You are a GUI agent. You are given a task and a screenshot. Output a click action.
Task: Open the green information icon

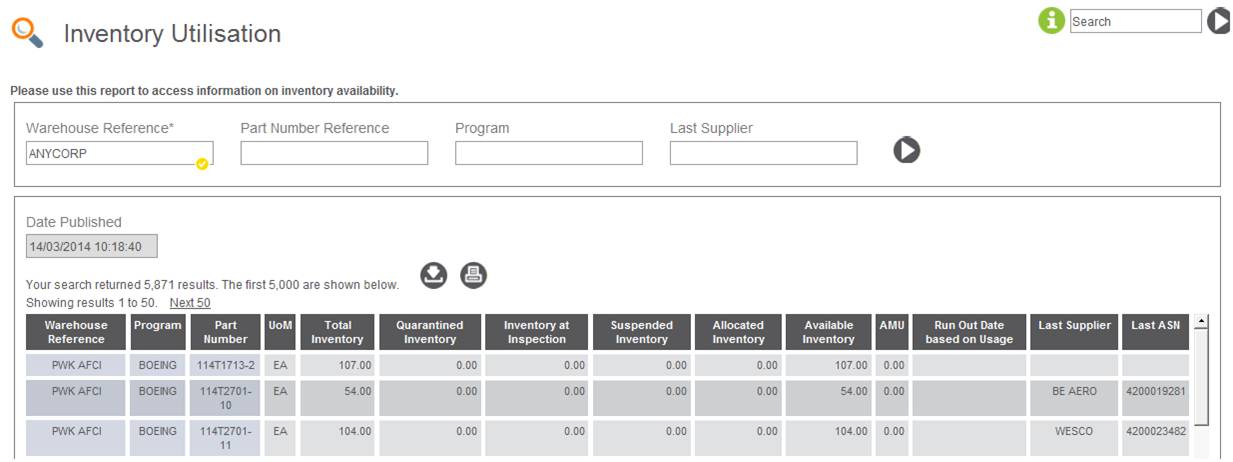(x=1051, y=20)
